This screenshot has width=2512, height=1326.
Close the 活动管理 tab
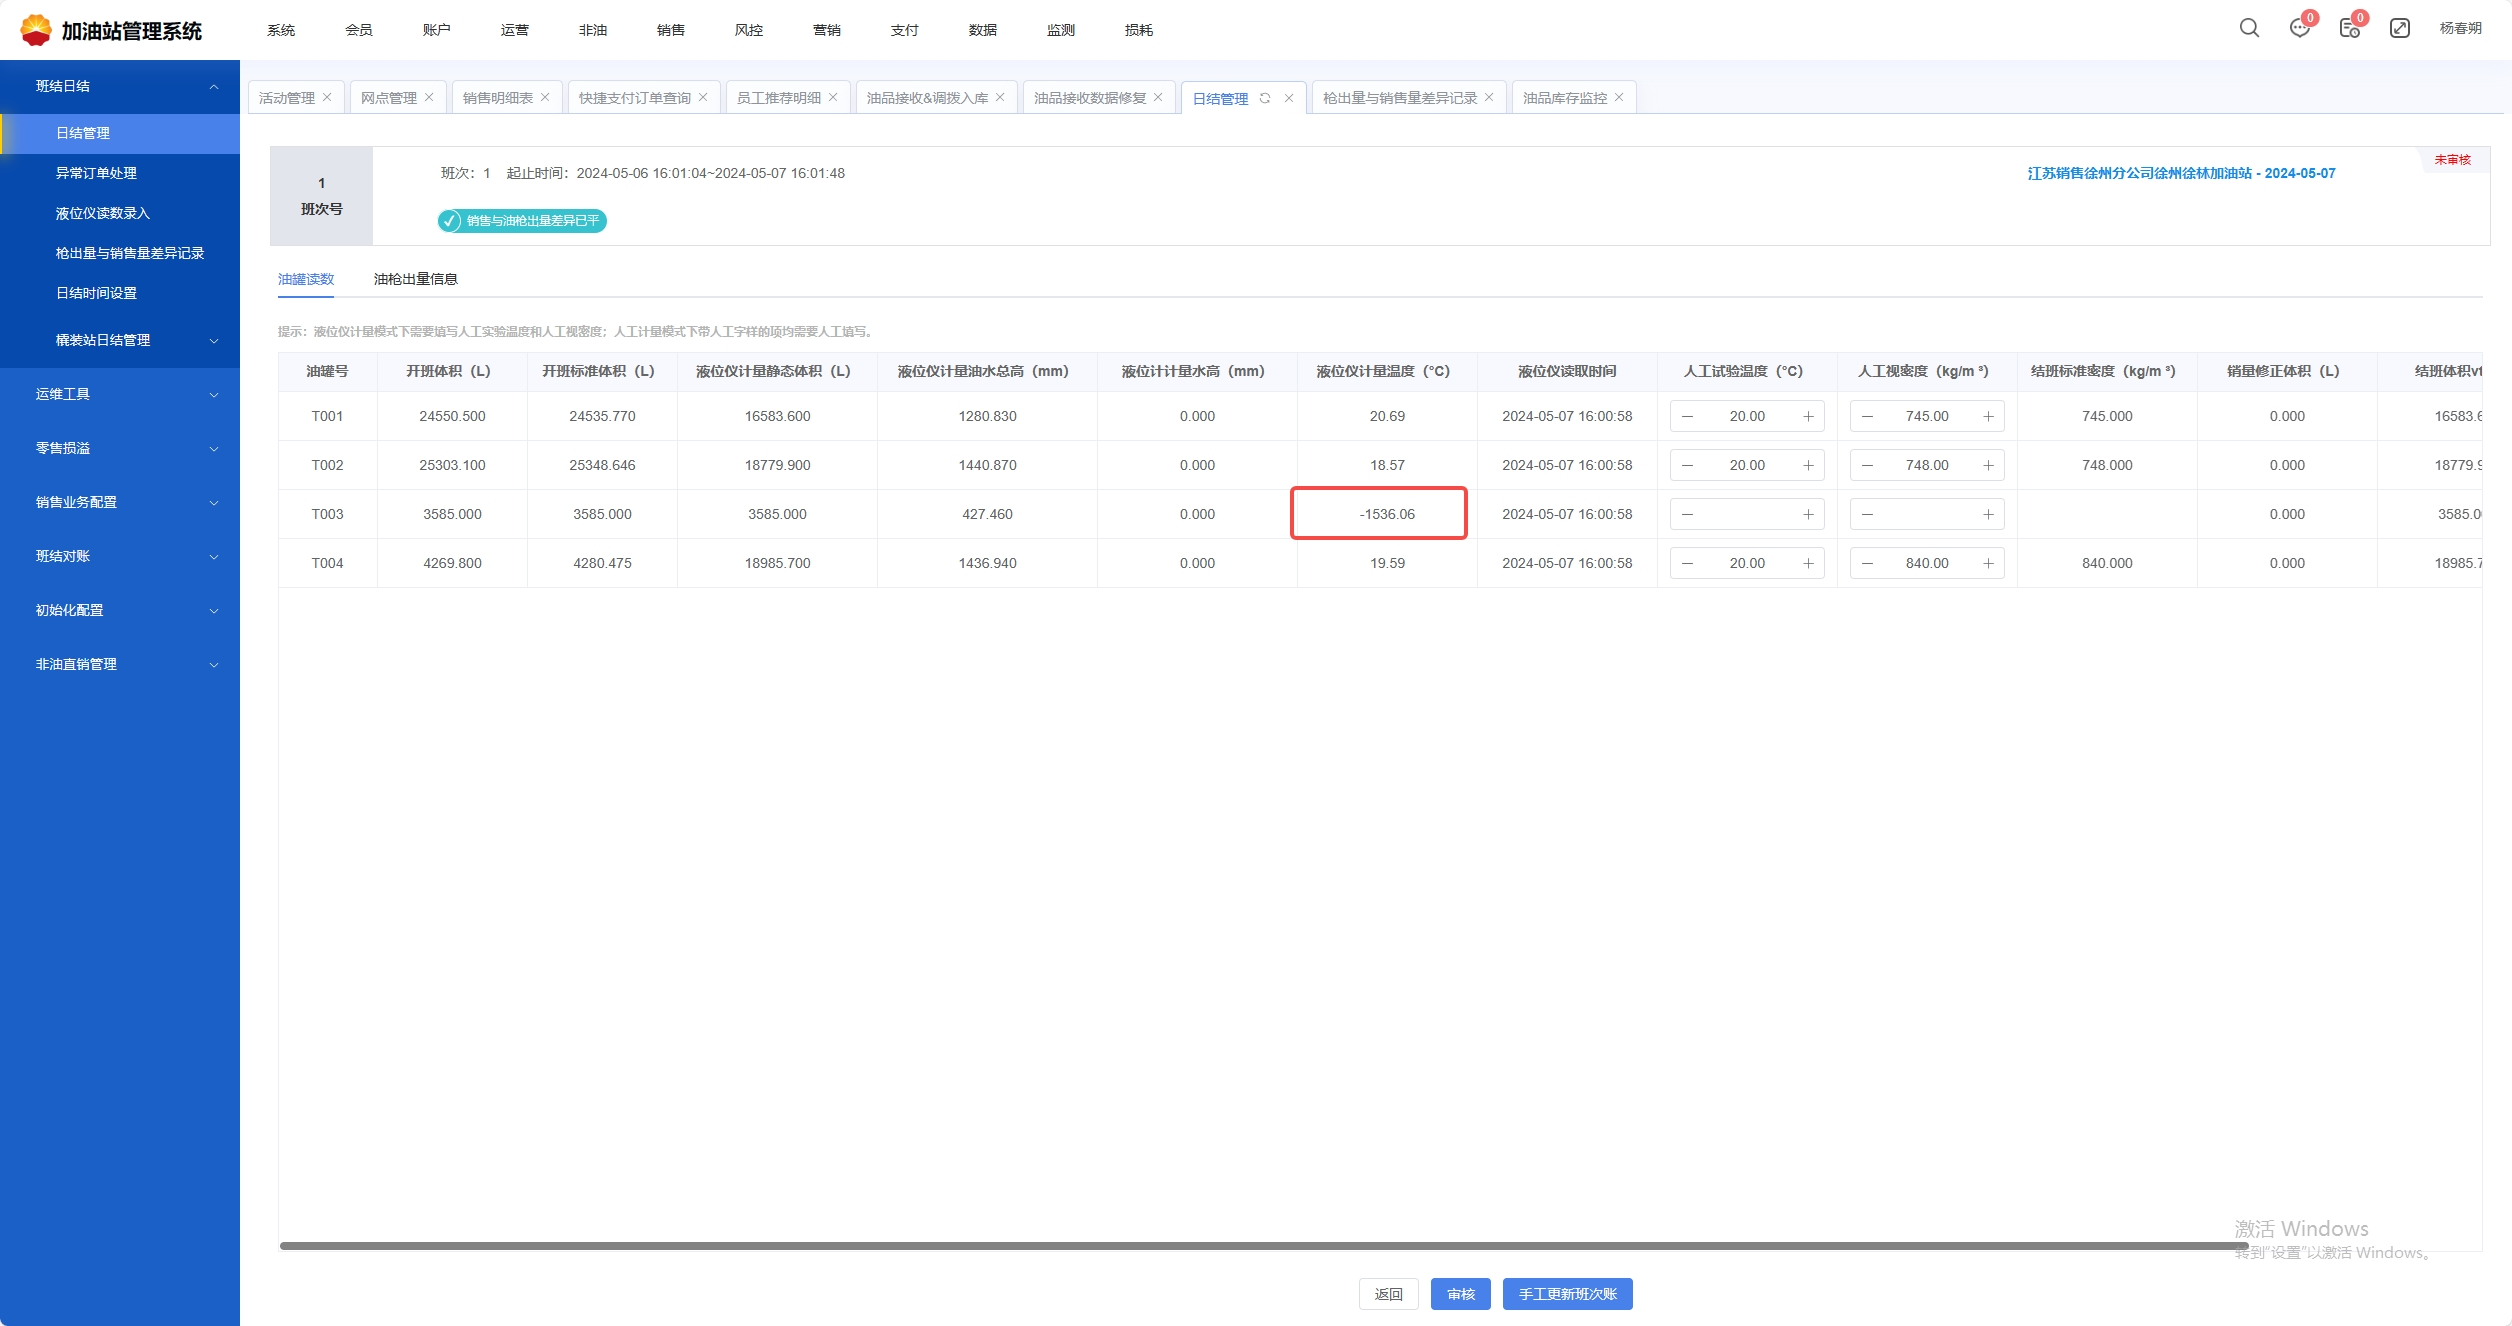point(327,97)
